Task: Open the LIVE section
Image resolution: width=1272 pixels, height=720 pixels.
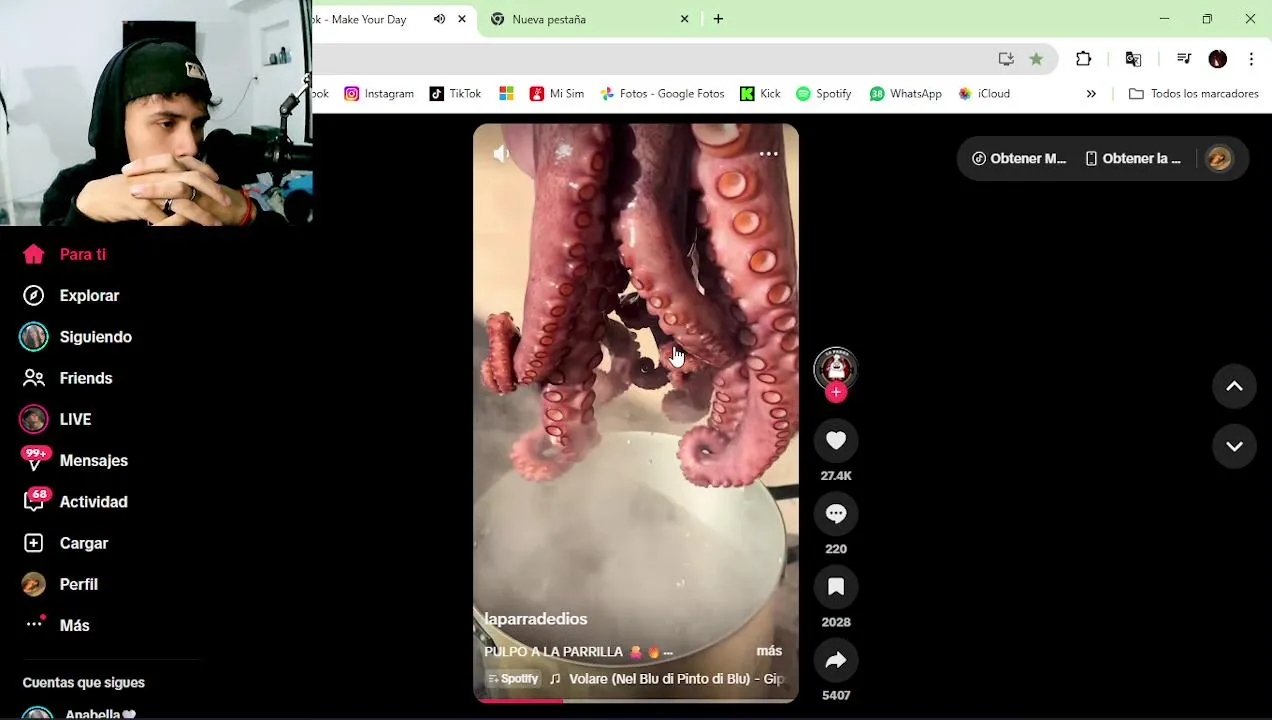Action: point(56,419)
